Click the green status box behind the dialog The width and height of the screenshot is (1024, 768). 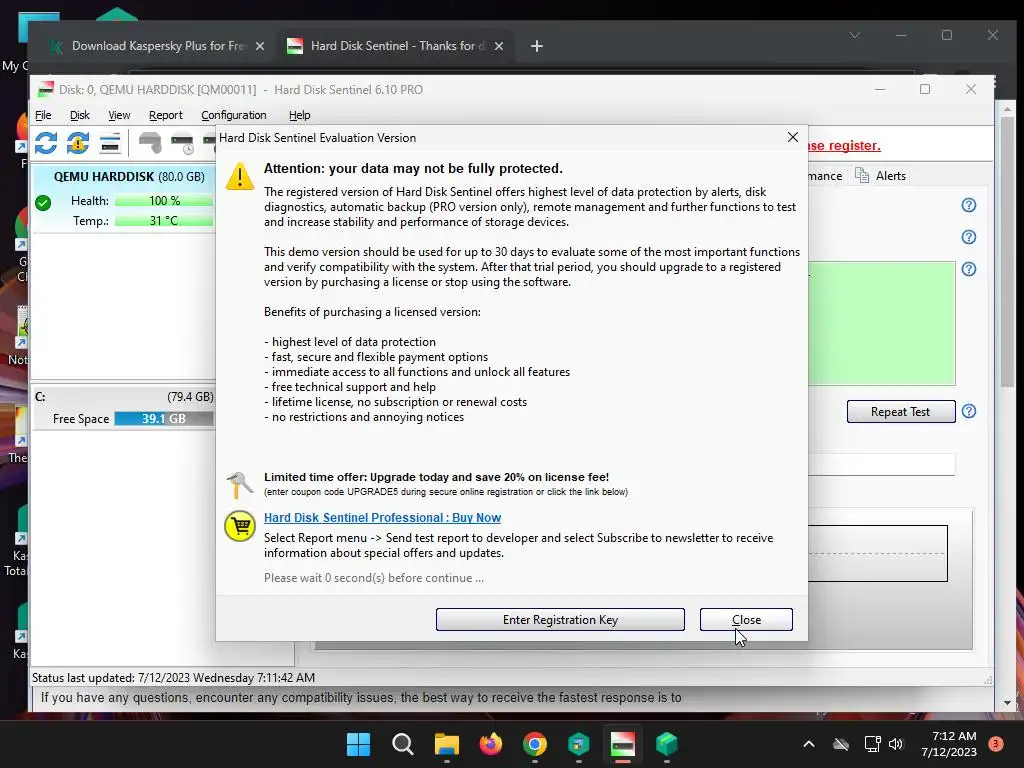tap(882, 324)
